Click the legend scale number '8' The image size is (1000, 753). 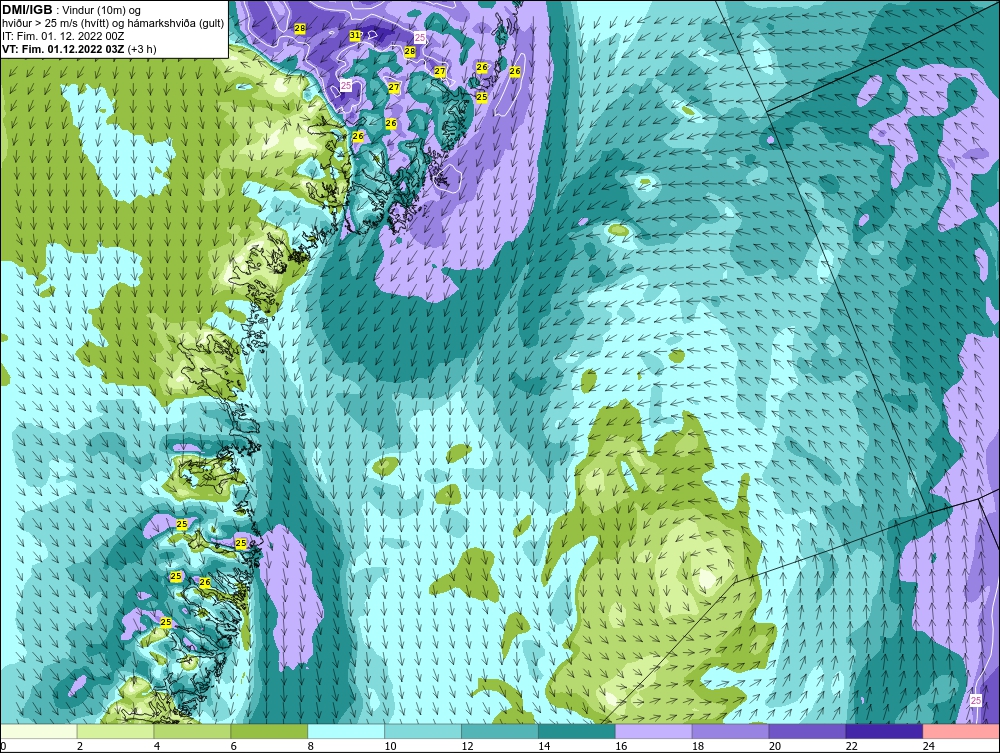(x=311, y=746)
